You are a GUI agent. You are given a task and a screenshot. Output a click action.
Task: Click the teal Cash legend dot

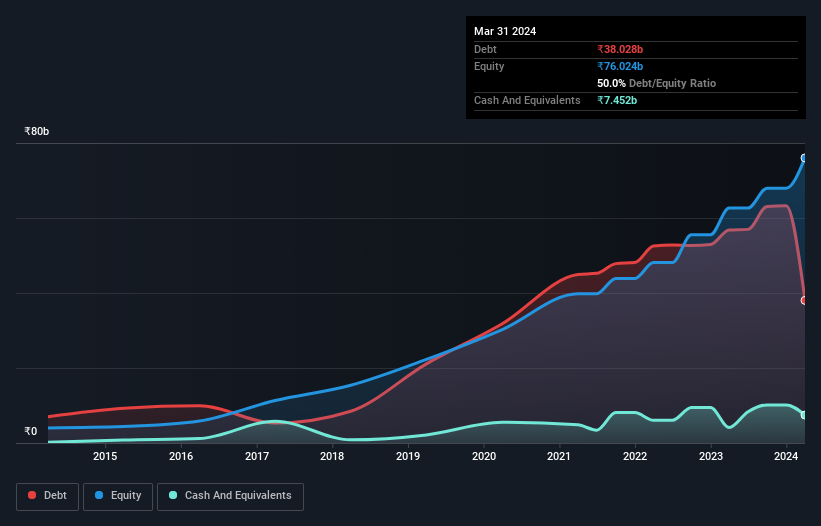coord(173,495)
